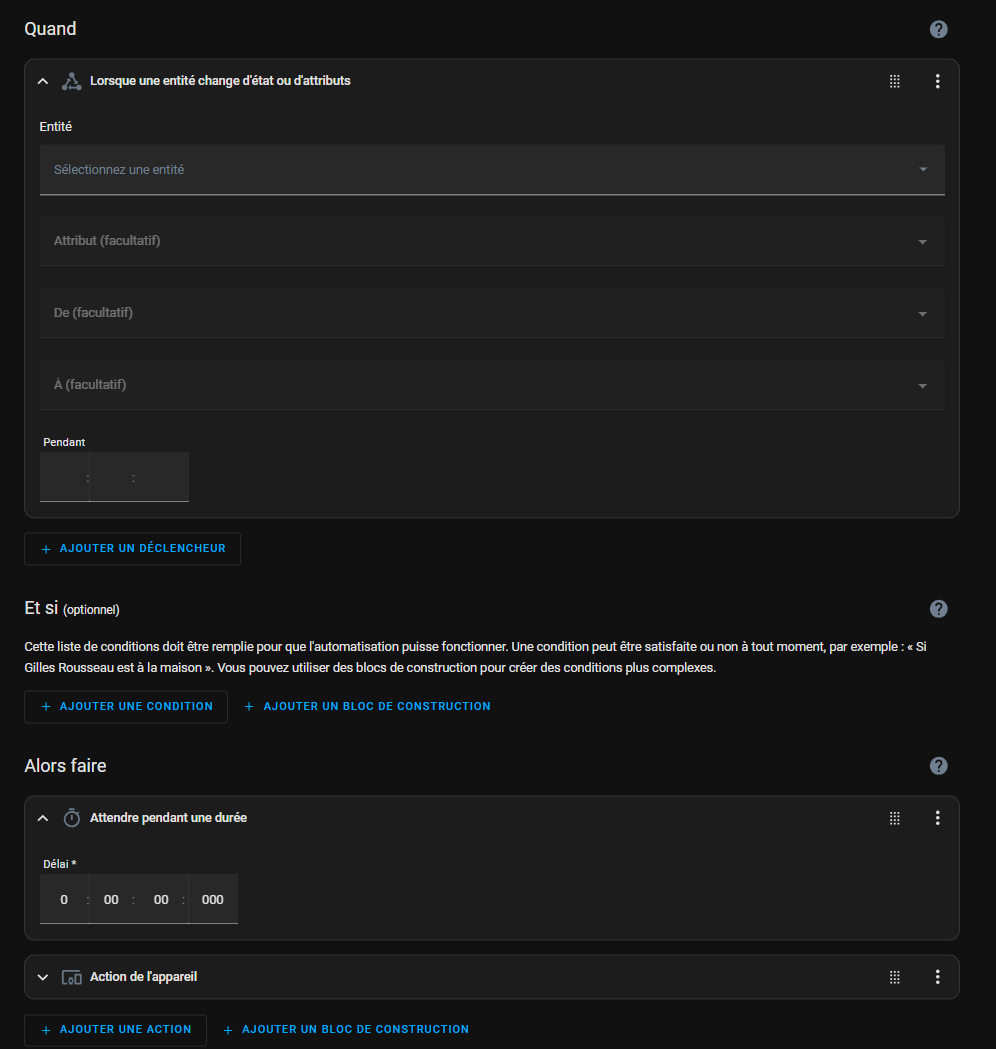Click Ajouter une action button

pos(115,1029)
